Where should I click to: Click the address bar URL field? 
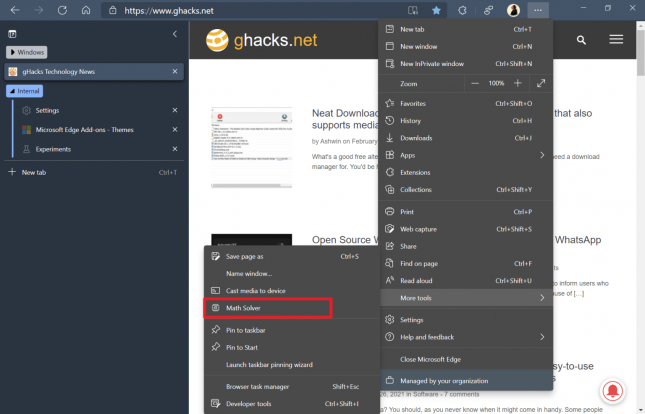tap(250, 10)
